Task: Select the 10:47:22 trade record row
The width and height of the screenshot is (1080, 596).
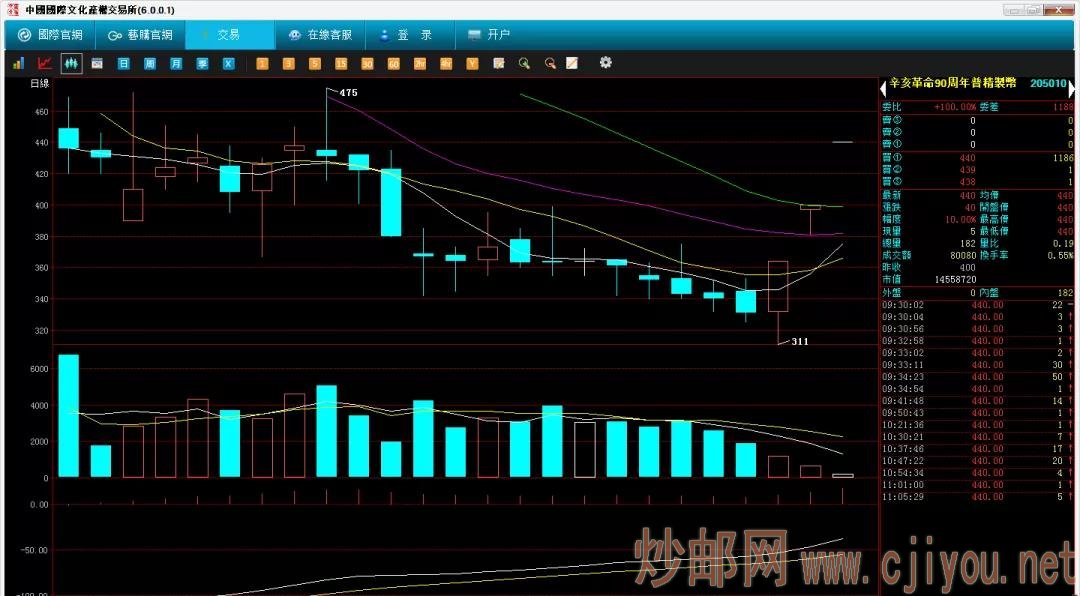Action: click(x=977, y=460)
